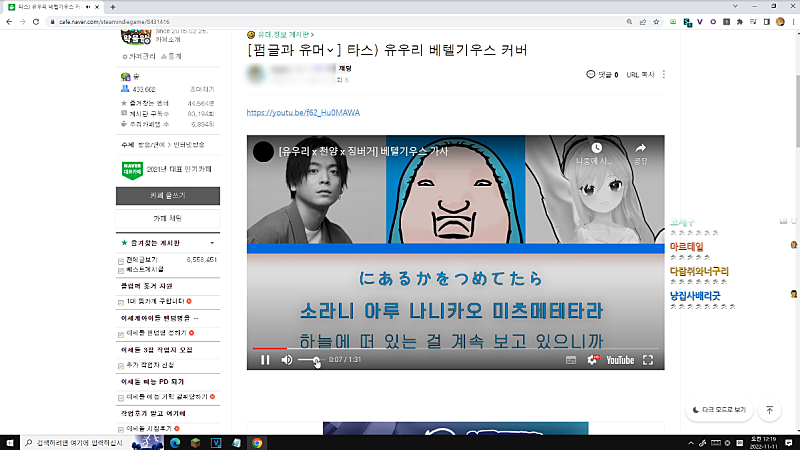
Task: Open the Windows Start menu
Action: (x=10, y=442)
